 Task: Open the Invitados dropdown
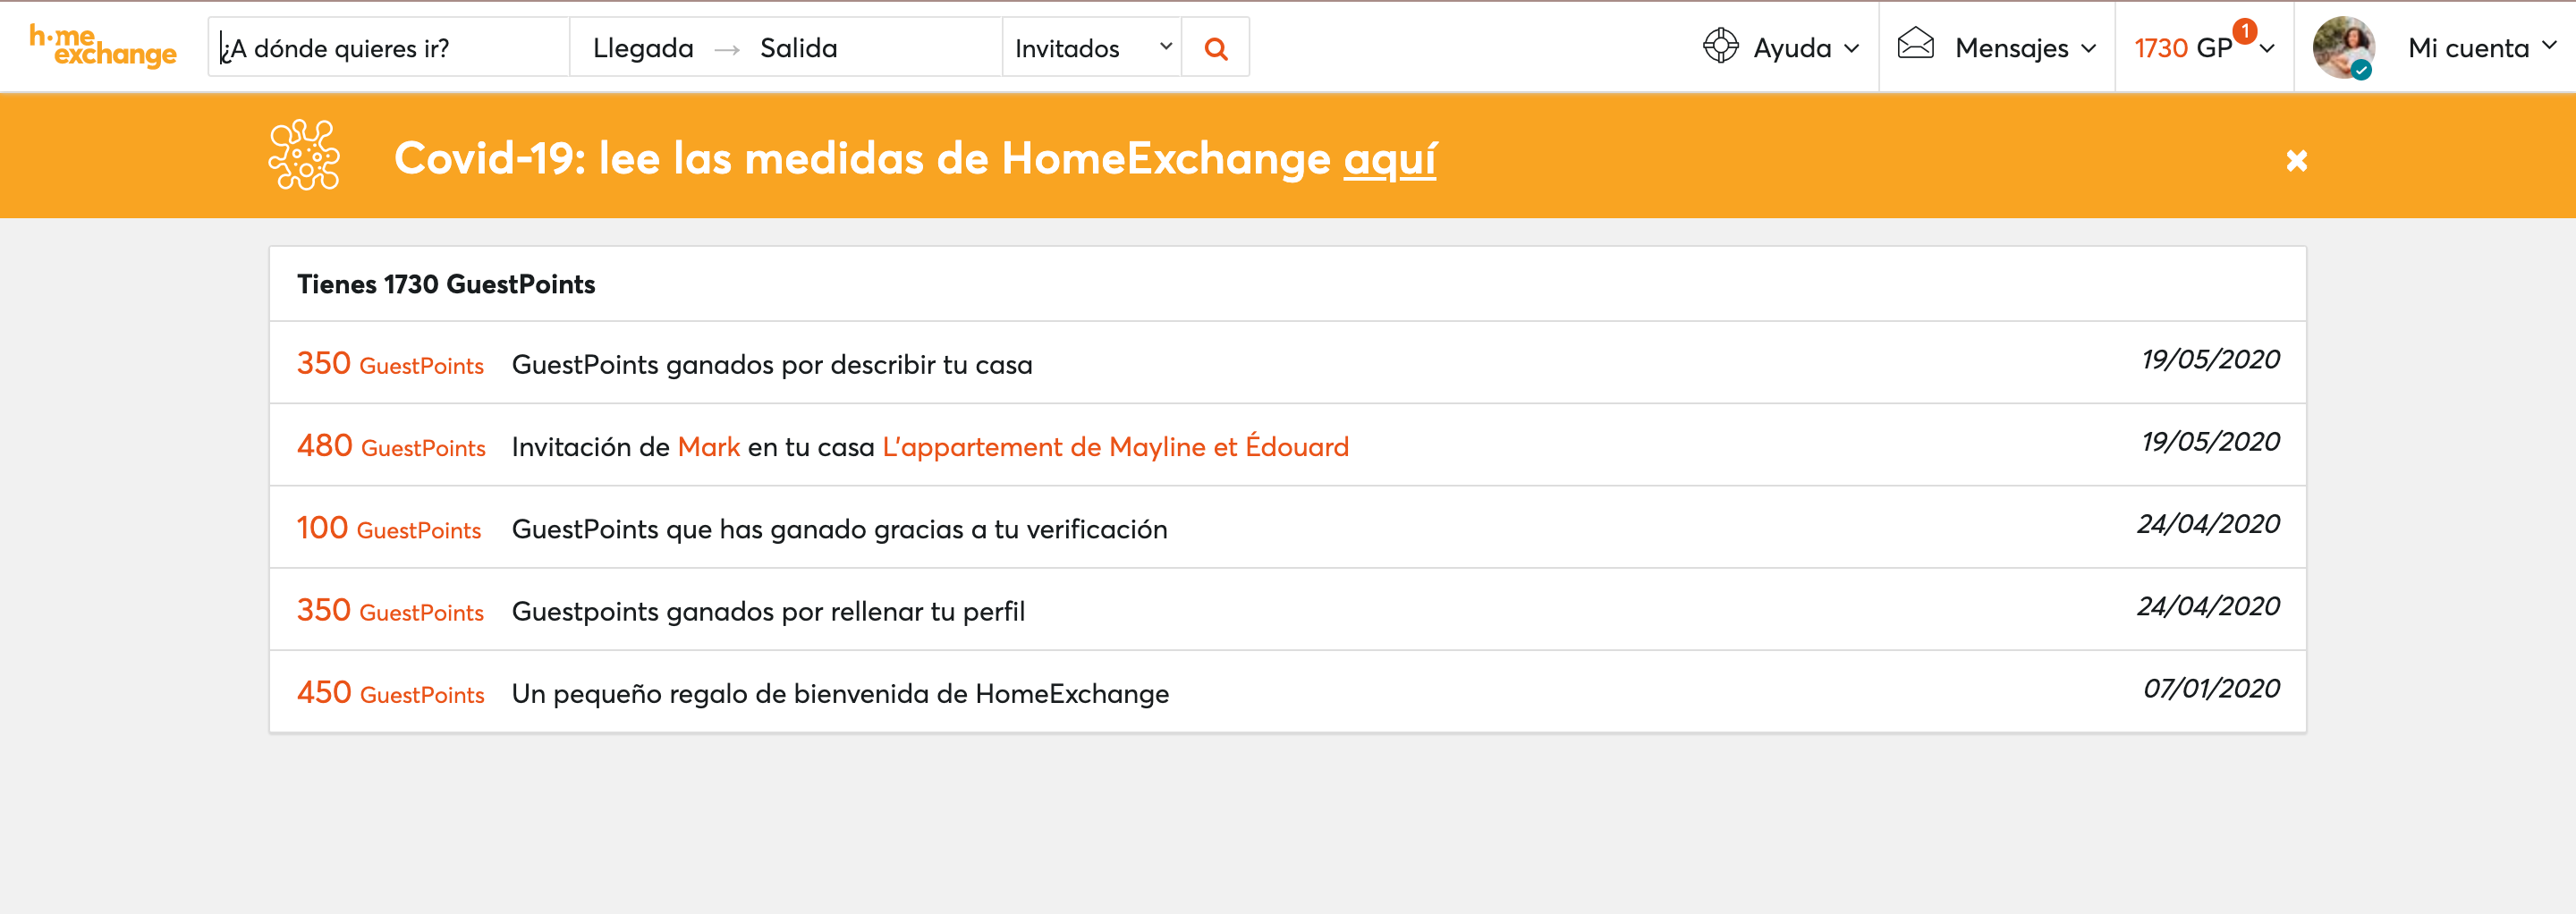(1091, 48)
